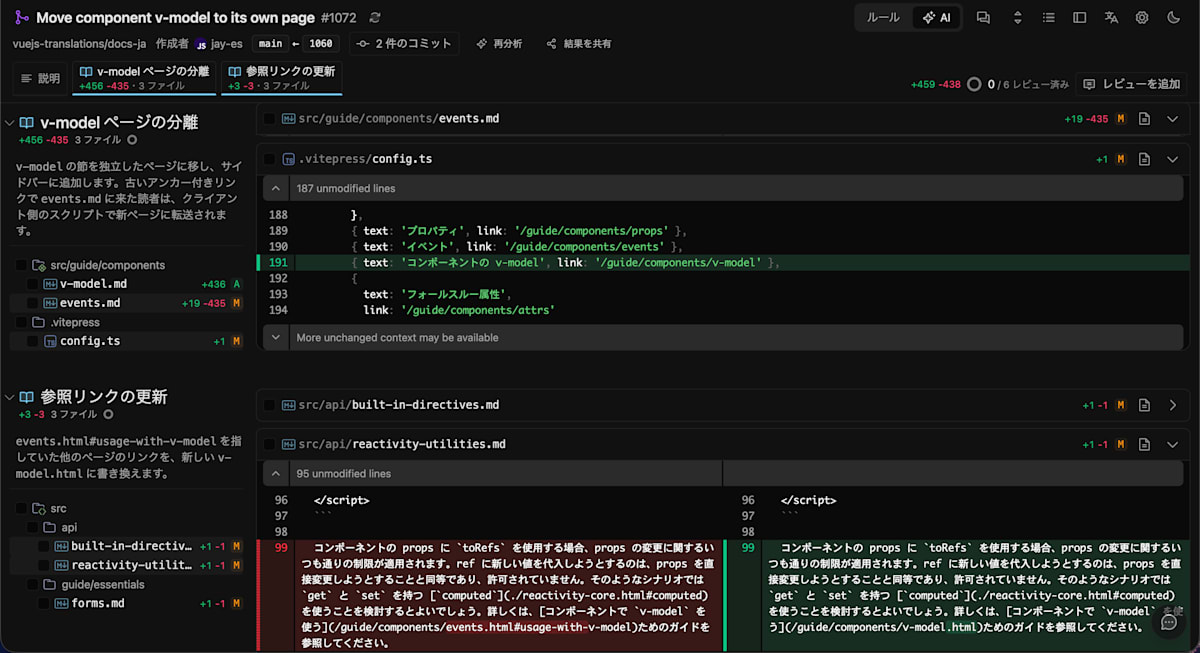Click the 再分析 button
This screenshot has height=653, width=1200.
tap(499, 44)
